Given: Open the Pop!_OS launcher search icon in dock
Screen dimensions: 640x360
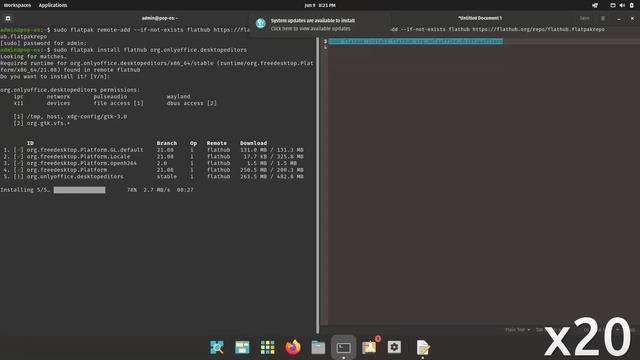Looking at the screenshot, I should pyautogui.click(x=217, y=347).
